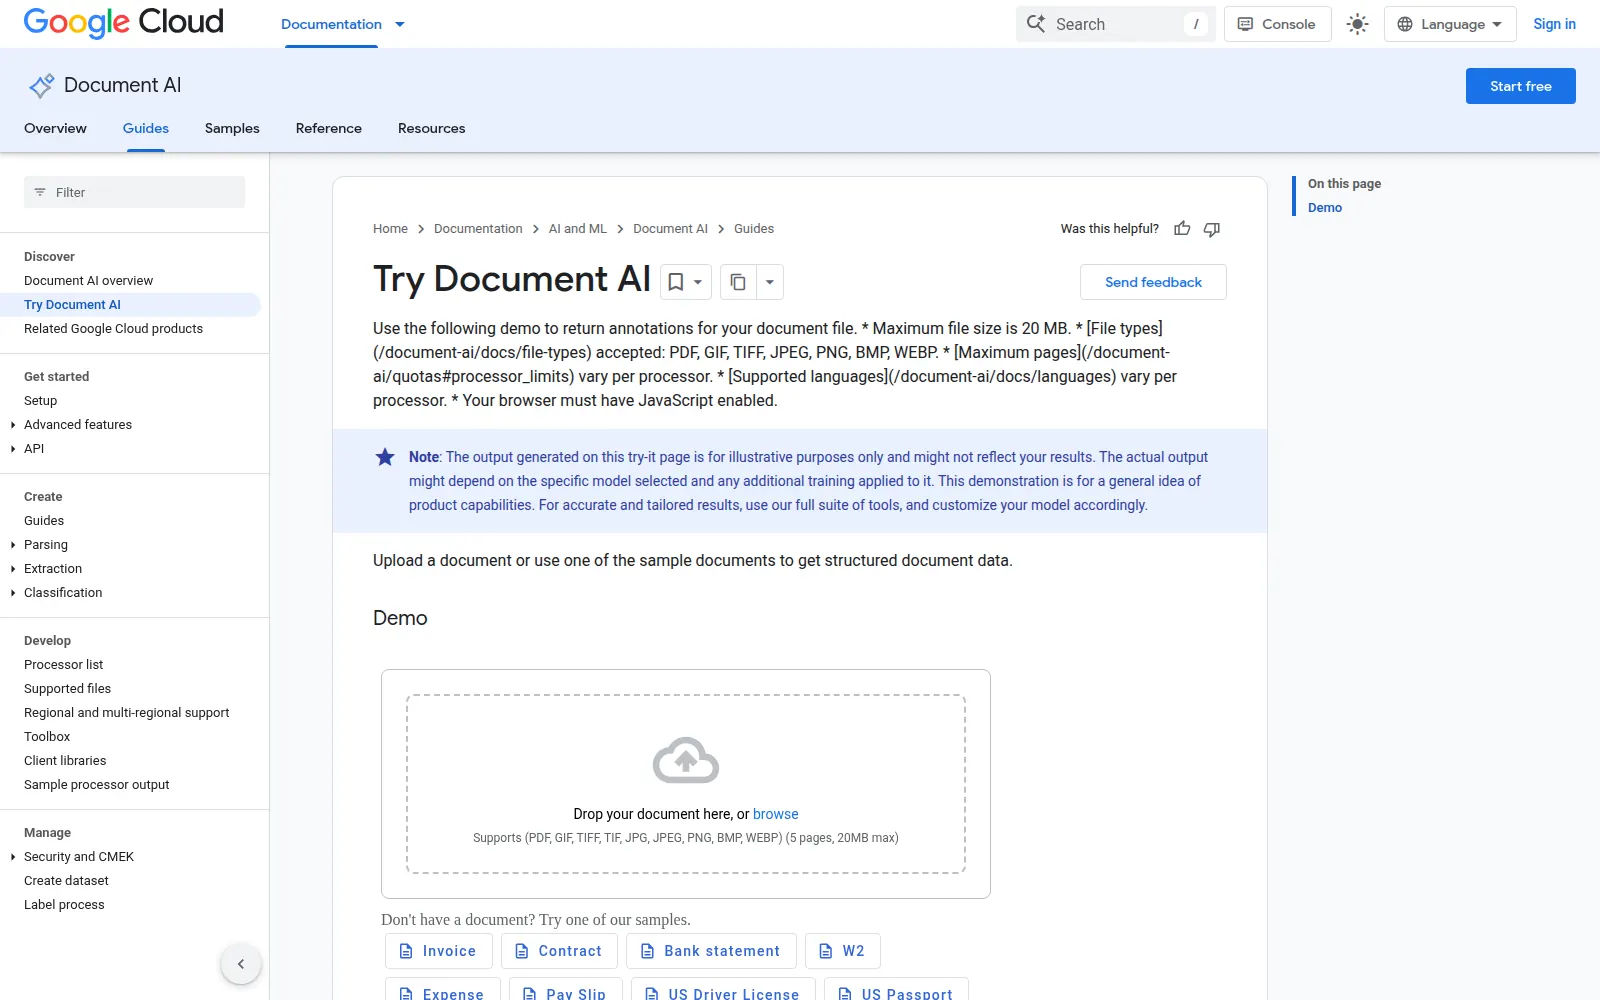Click the thumbs down not helpful icon
1600x1000 pixels.
1212,229
